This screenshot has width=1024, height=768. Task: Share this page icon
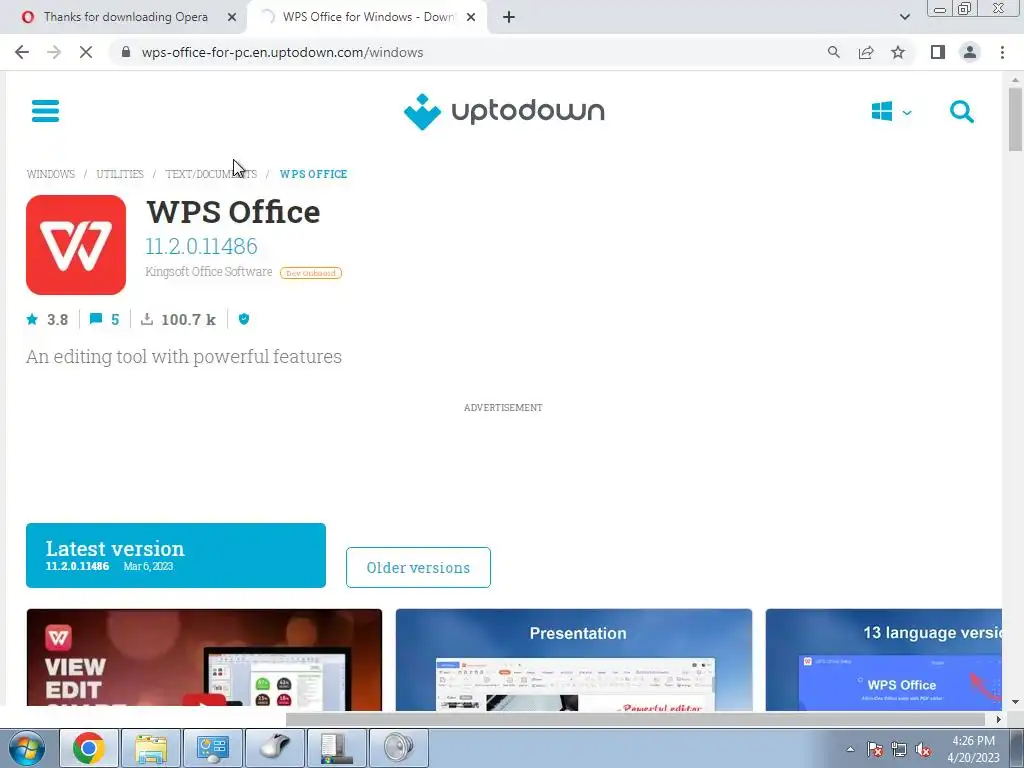(866, 52)
